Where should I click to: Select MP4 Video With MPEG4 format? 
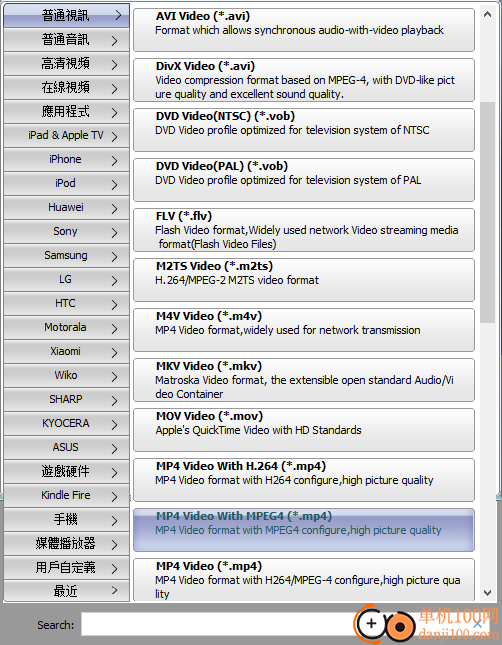pos(304,530)
